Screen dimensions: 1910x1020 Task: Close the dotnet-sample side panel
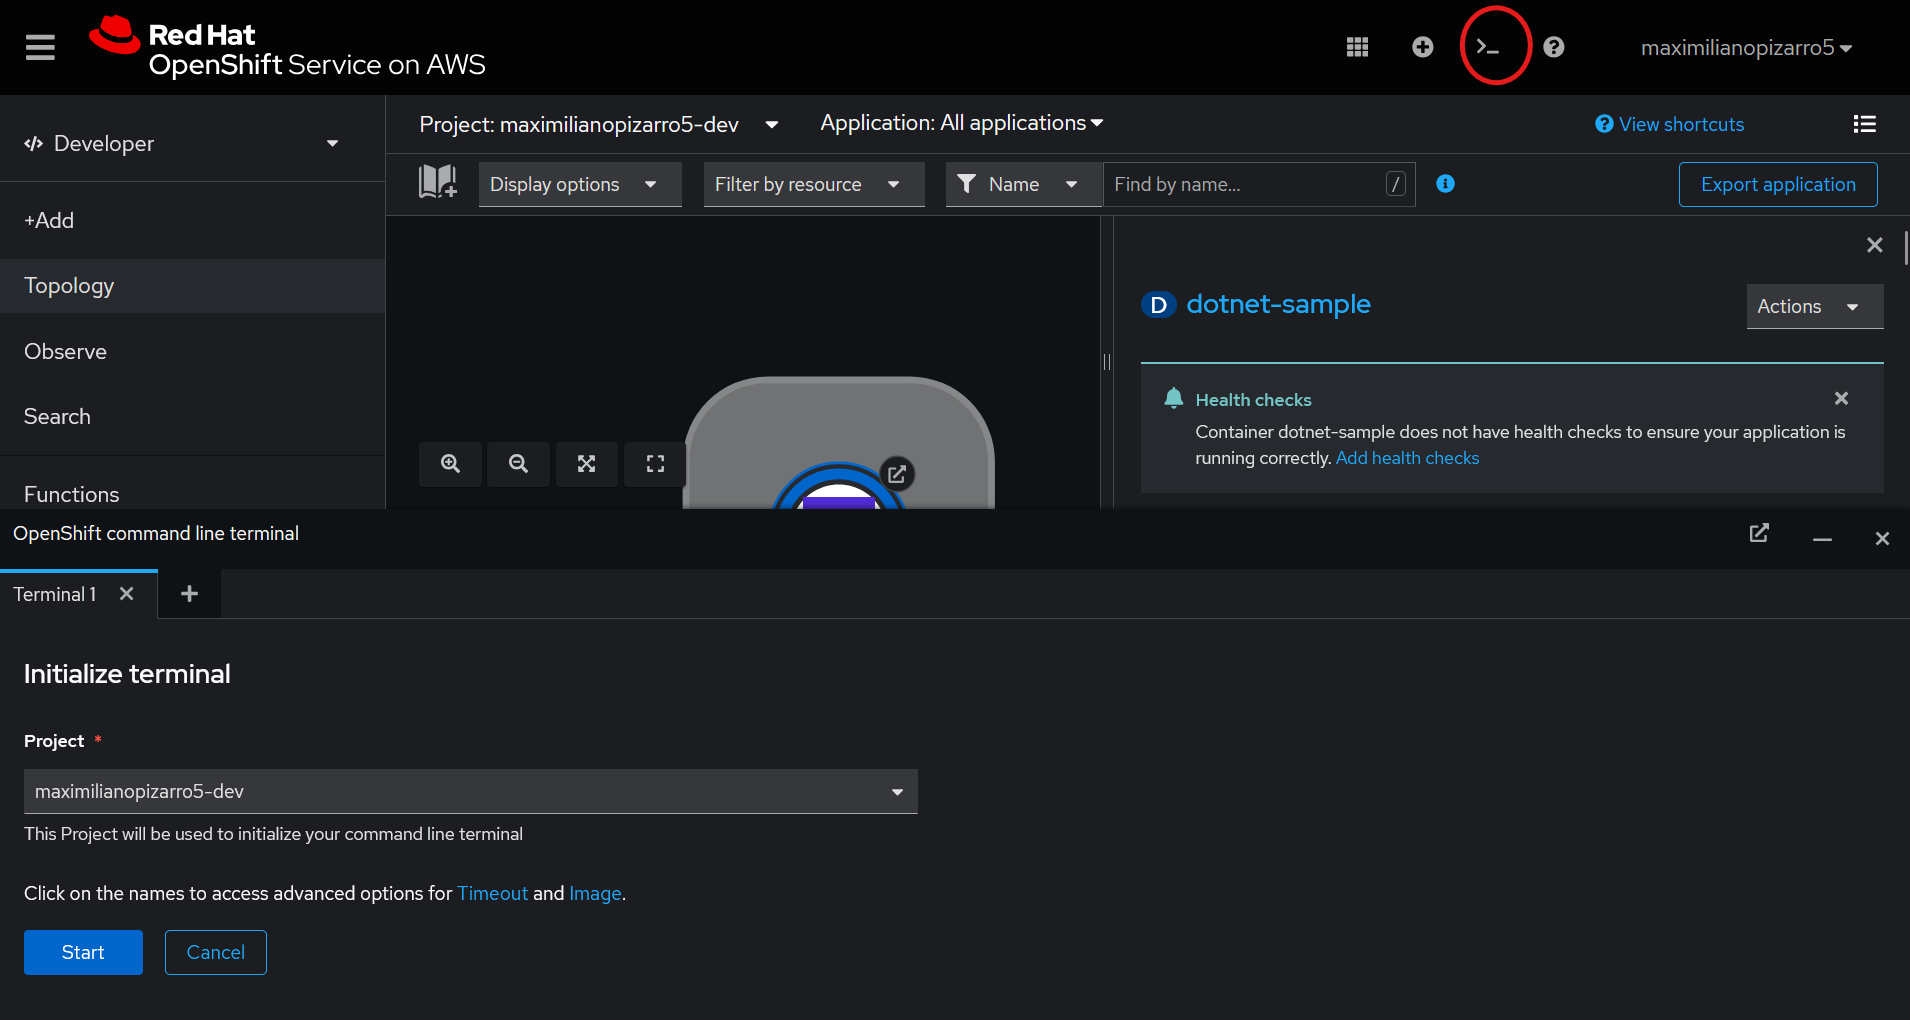pyautogui.click(x=1875, y=245)
